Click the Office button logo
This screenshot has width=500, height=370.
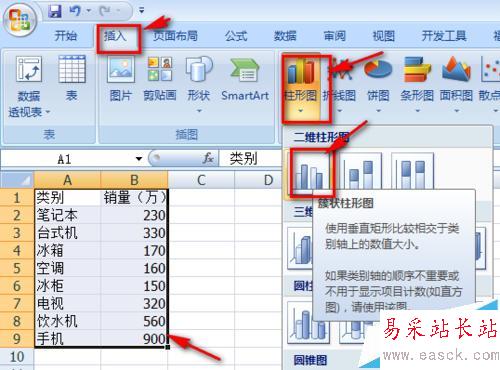[x=19, y=19]
